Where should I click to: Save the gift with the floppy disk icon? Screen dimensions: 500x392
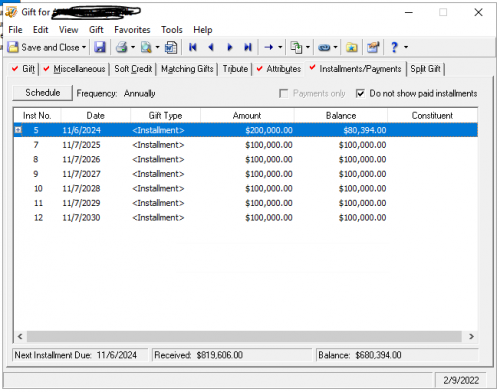(100, 47)
